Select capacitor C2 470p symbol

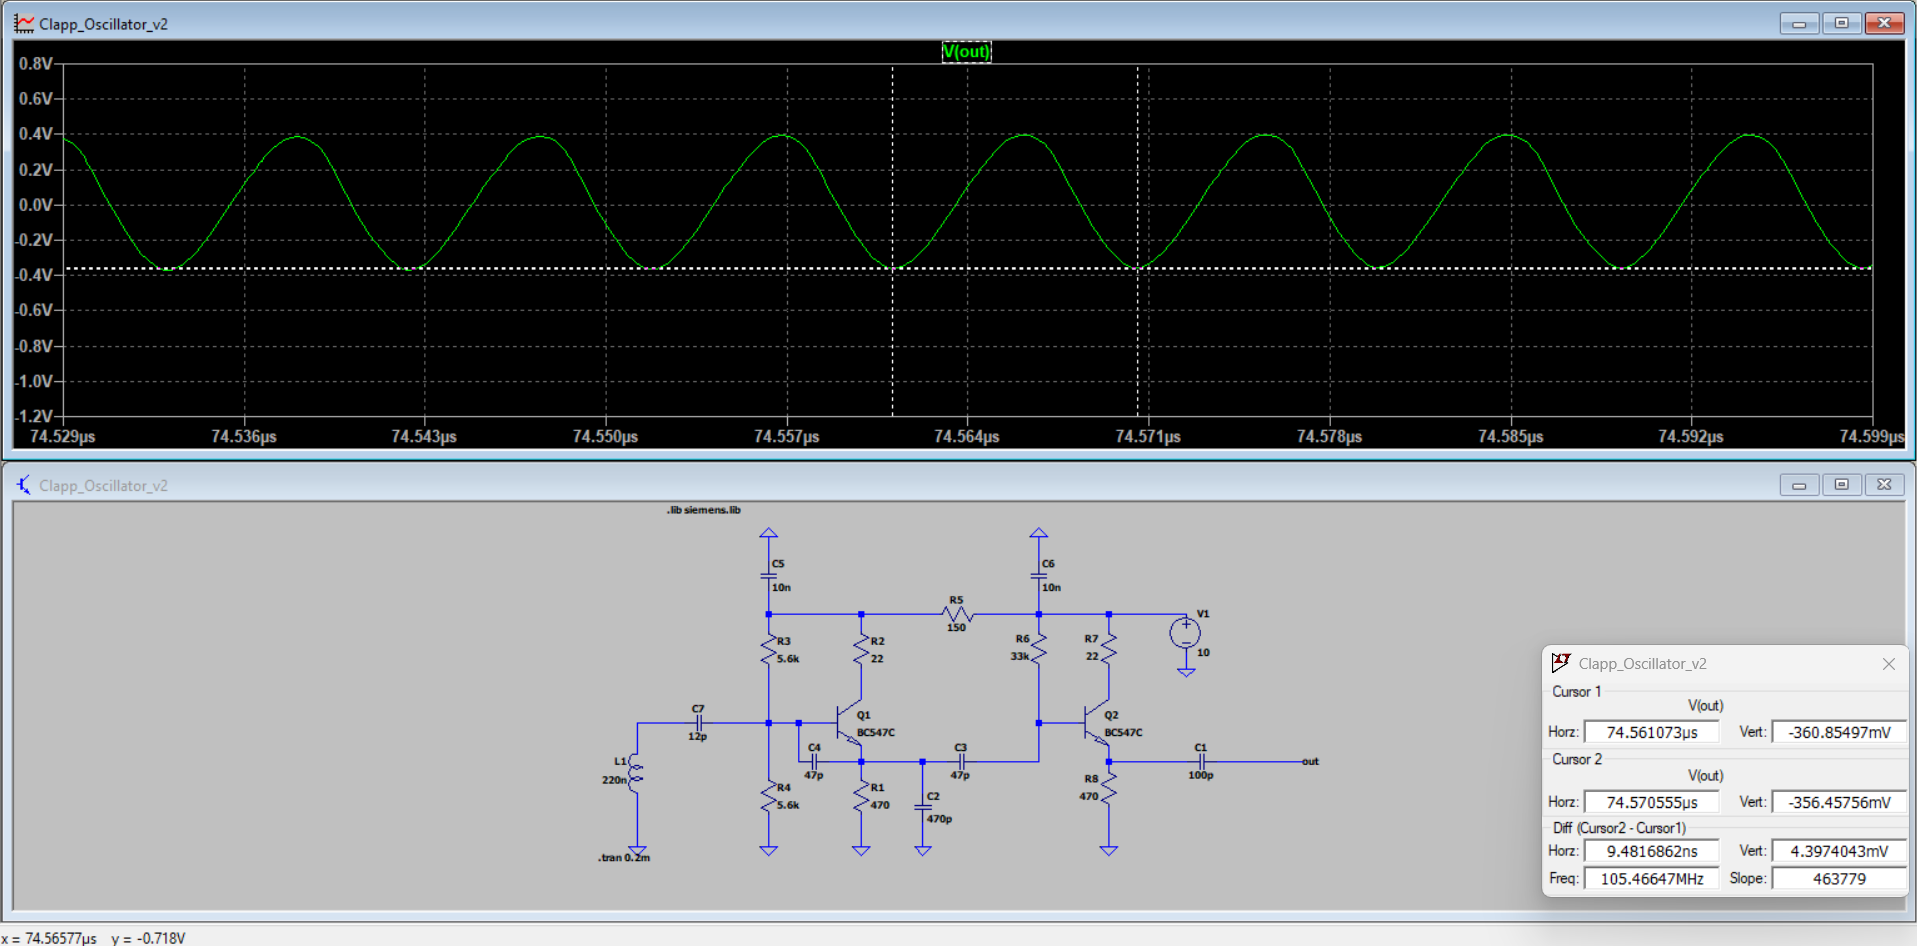coord(923,806)
